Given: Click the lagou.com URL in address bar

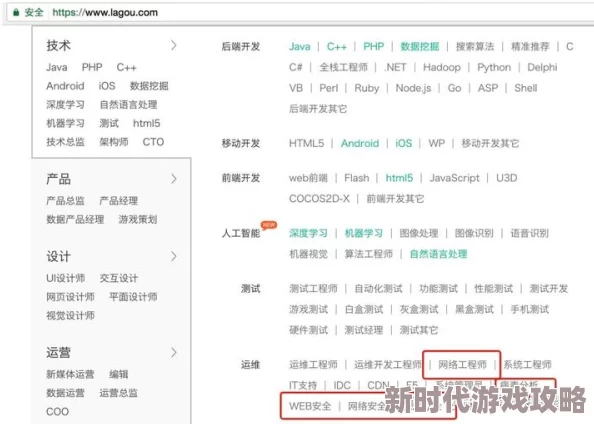Looking at the screenshot, I should [x=105, y=13].
